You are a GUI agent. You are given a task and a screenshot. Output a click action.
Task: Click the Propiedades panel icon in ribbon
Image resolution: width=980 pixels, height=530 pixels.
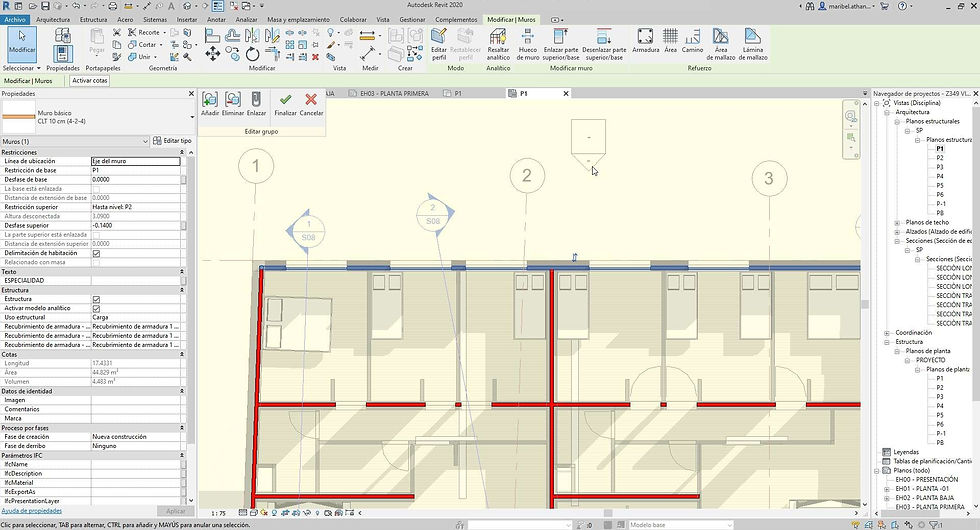tap(62, 54)
